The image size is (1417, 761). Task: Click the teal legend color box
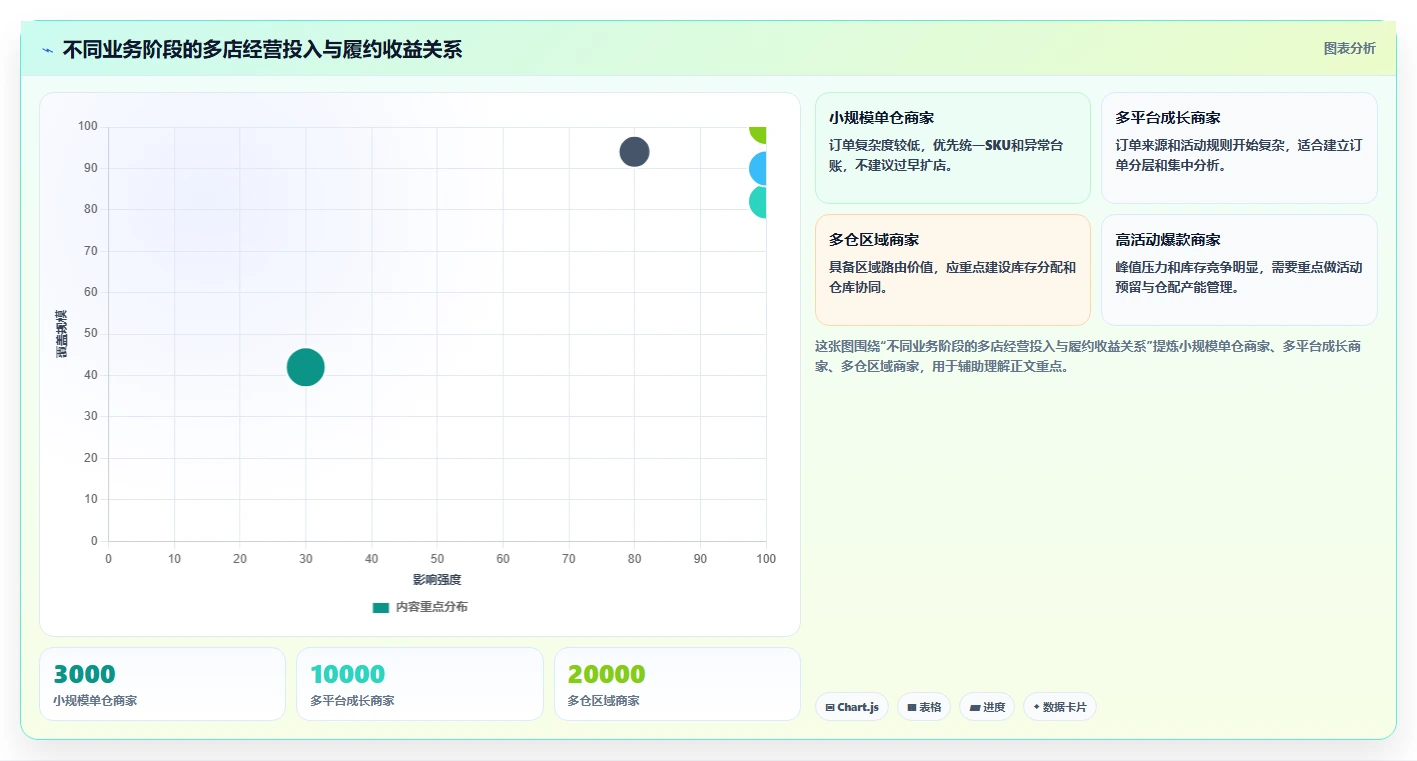(x=380, y=607)
